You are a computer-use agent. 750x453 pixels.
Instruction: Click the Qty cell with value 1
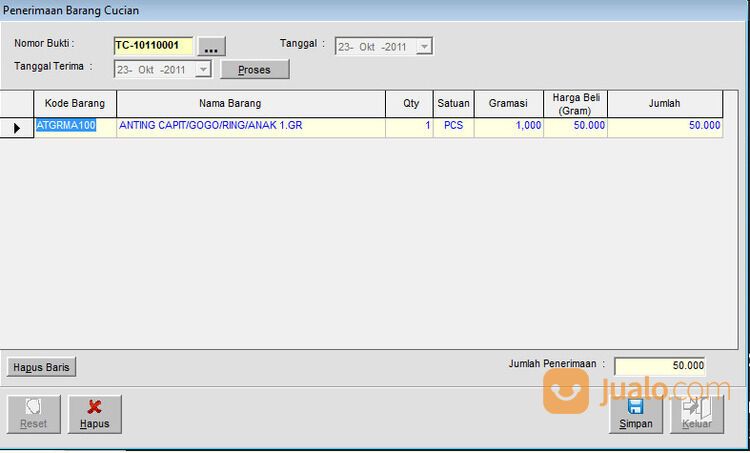(x=409, y=127)
